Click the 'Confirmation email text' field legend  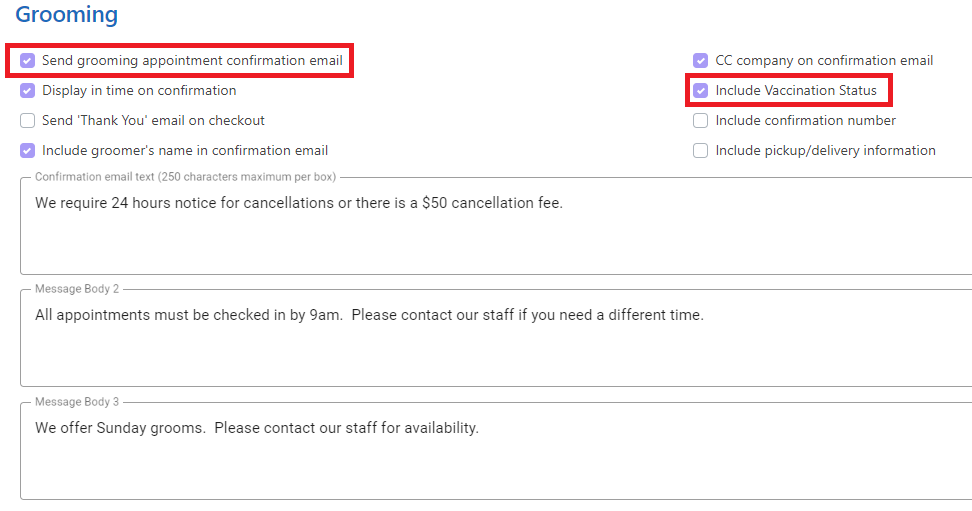point(185,177)
